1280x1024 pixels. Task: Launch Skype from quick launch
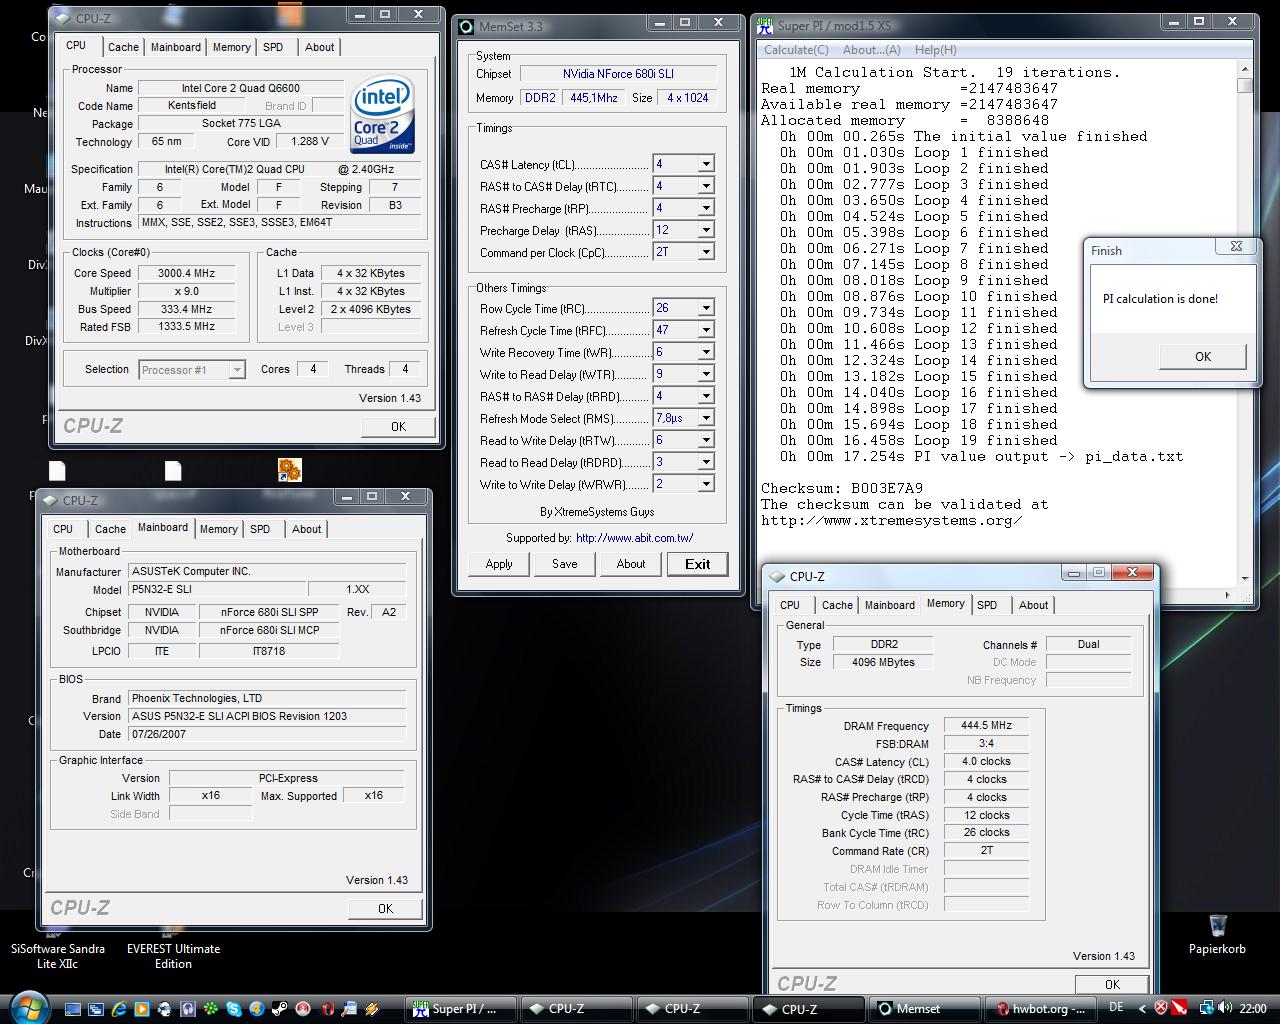[x=233, y=1009]
